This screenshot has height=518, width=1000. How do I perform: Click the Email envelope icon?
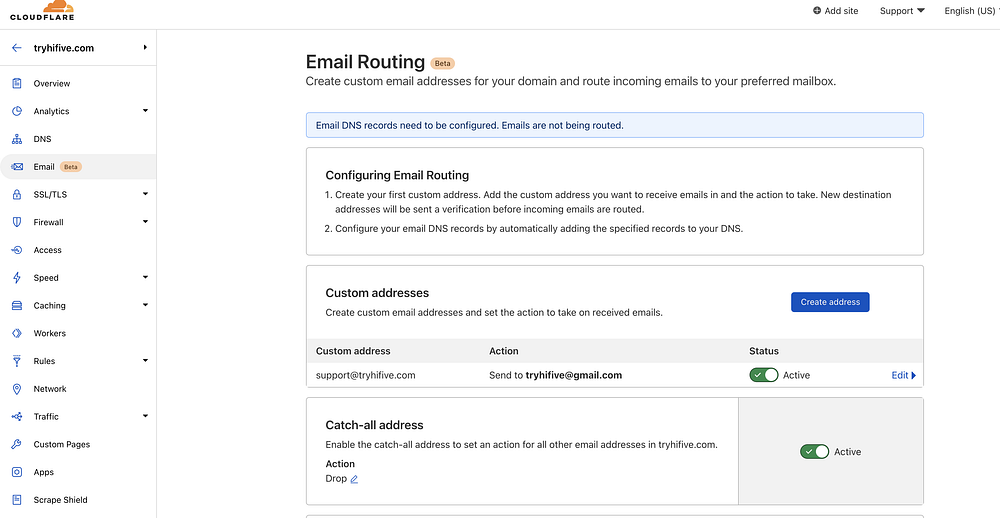(x=17, y=167)
